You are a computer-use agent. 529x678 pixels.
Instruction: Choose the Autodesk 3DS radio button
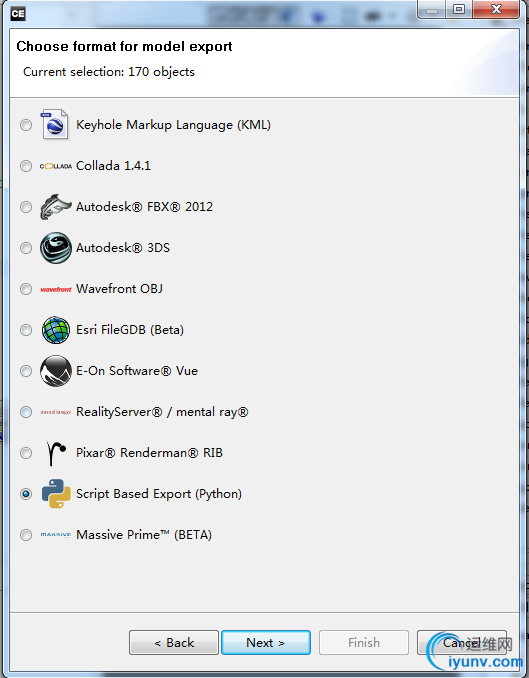tap(26, 248)
